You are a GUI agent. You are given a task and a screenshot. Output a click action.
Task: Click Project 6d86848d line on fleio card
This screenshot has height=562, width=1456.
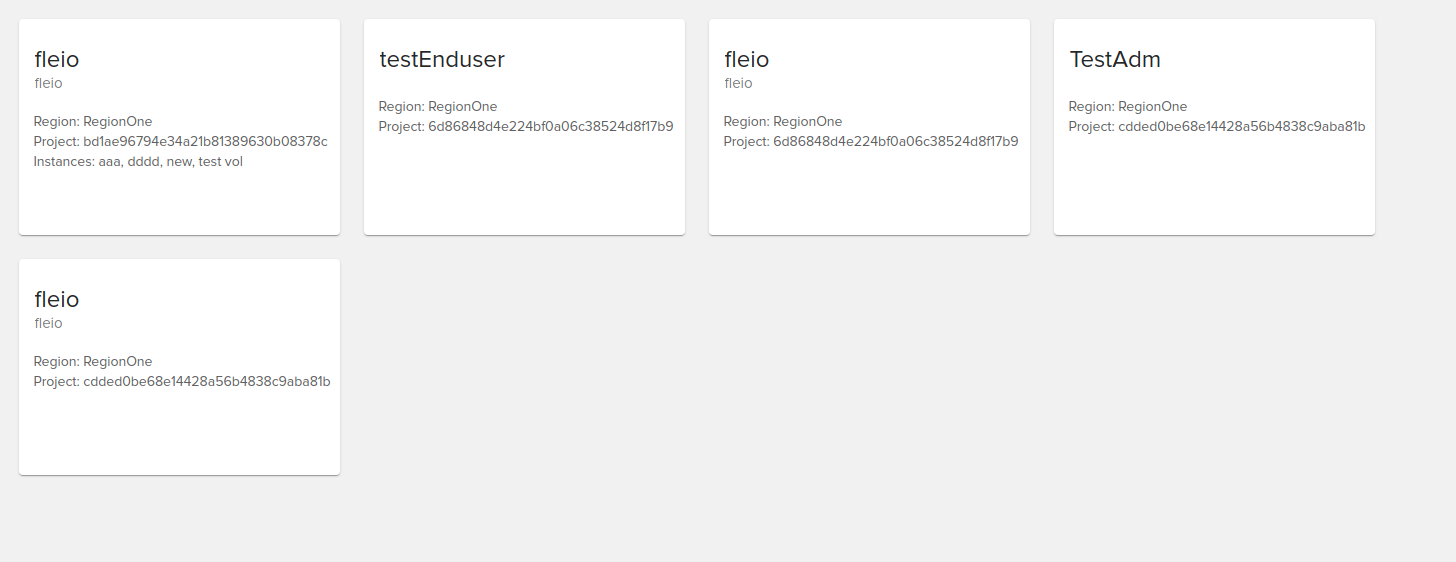(871, 141)
